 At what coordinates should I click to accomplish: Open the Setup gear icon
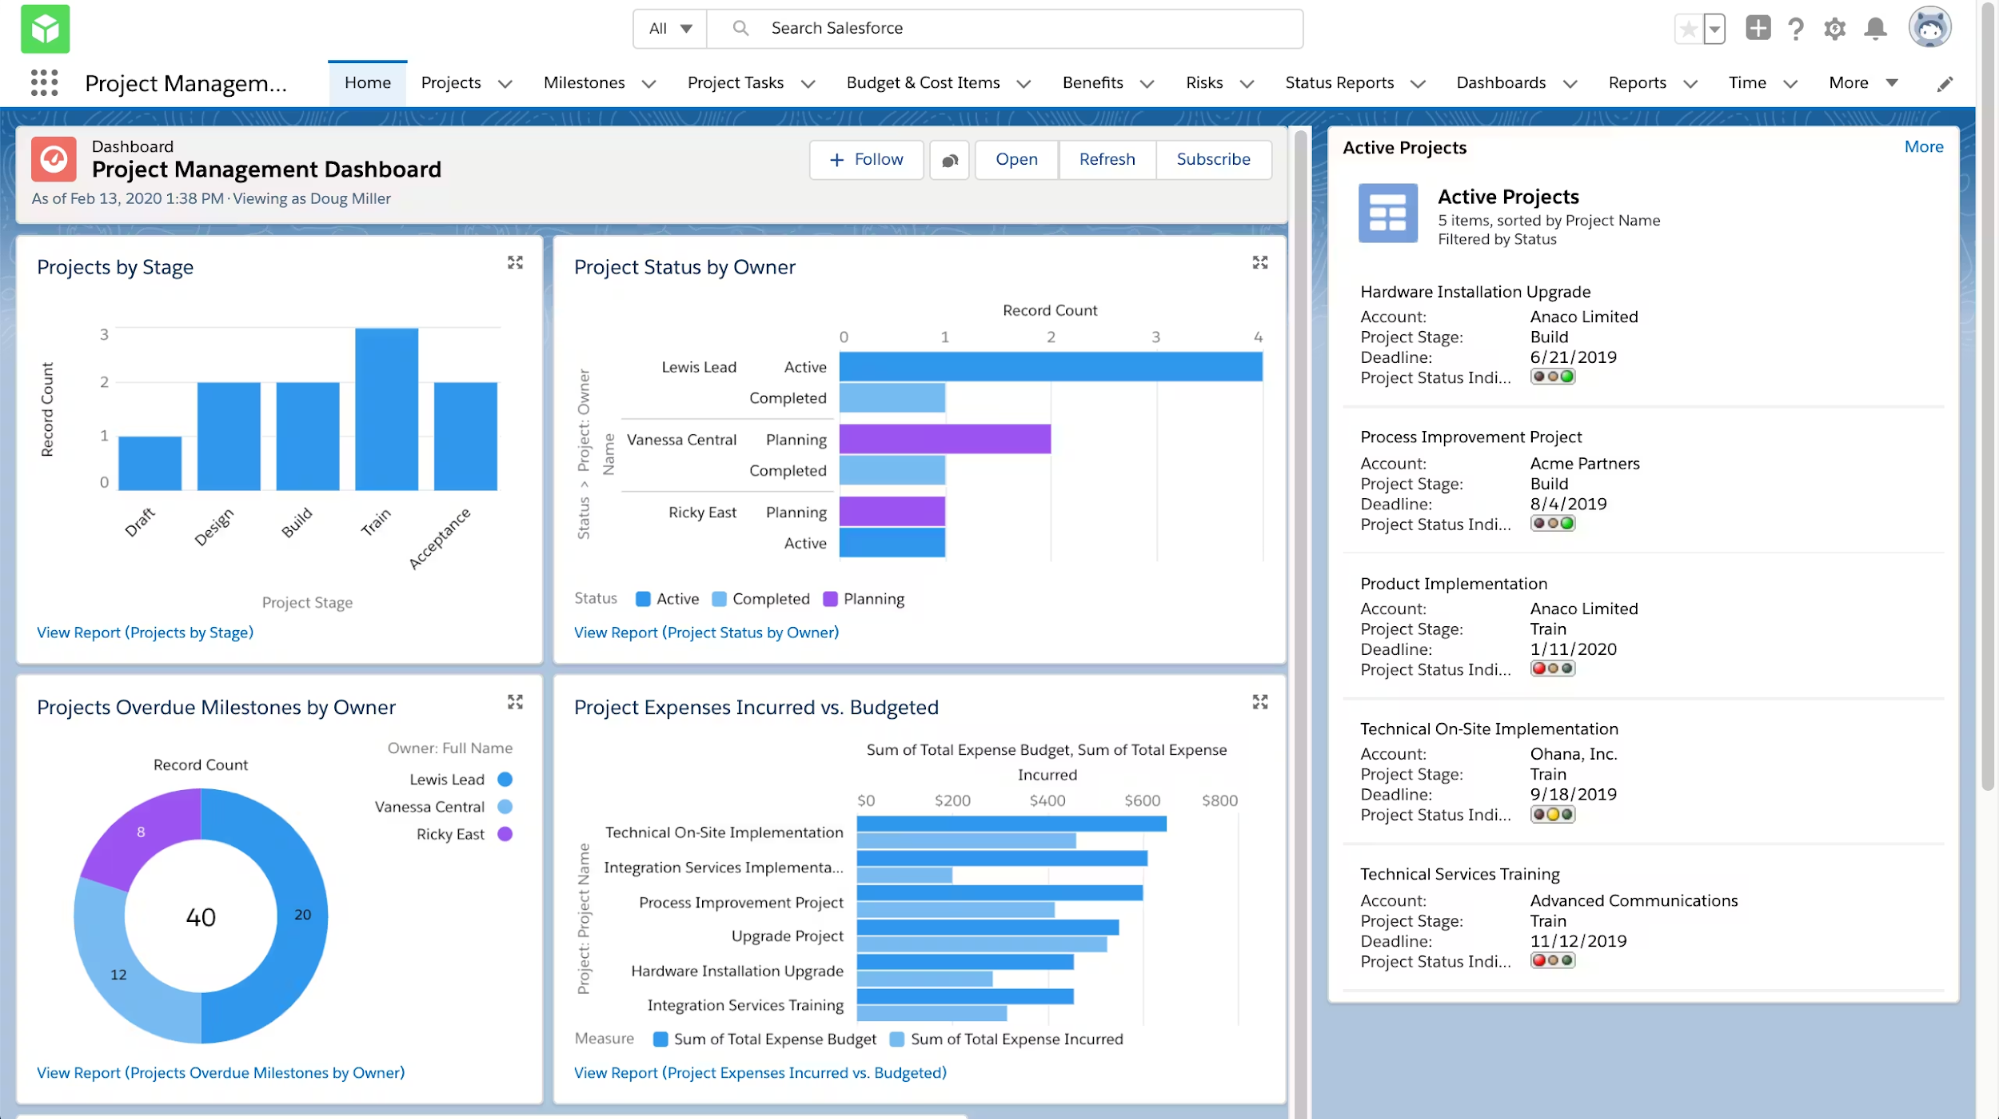pos(1834,29)
